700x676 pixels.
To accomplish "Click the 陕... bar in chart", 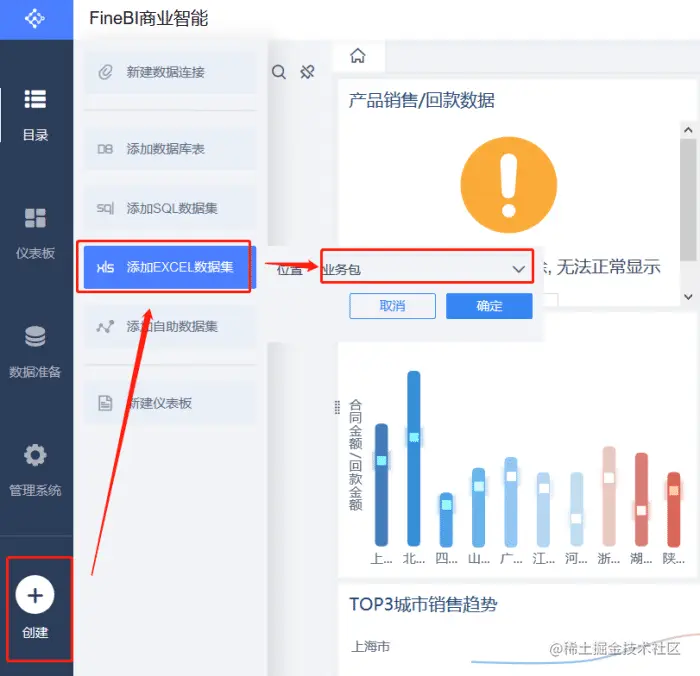I will [674, 509].
